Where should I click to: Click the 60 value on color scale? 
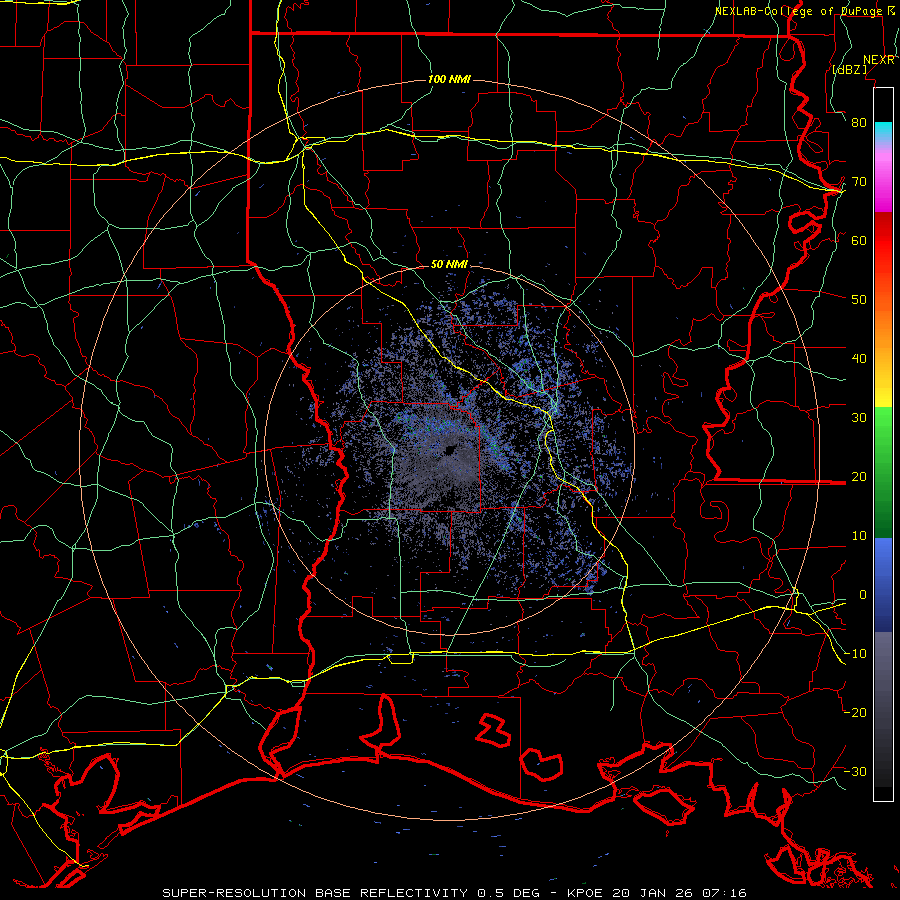pos(859,240)
